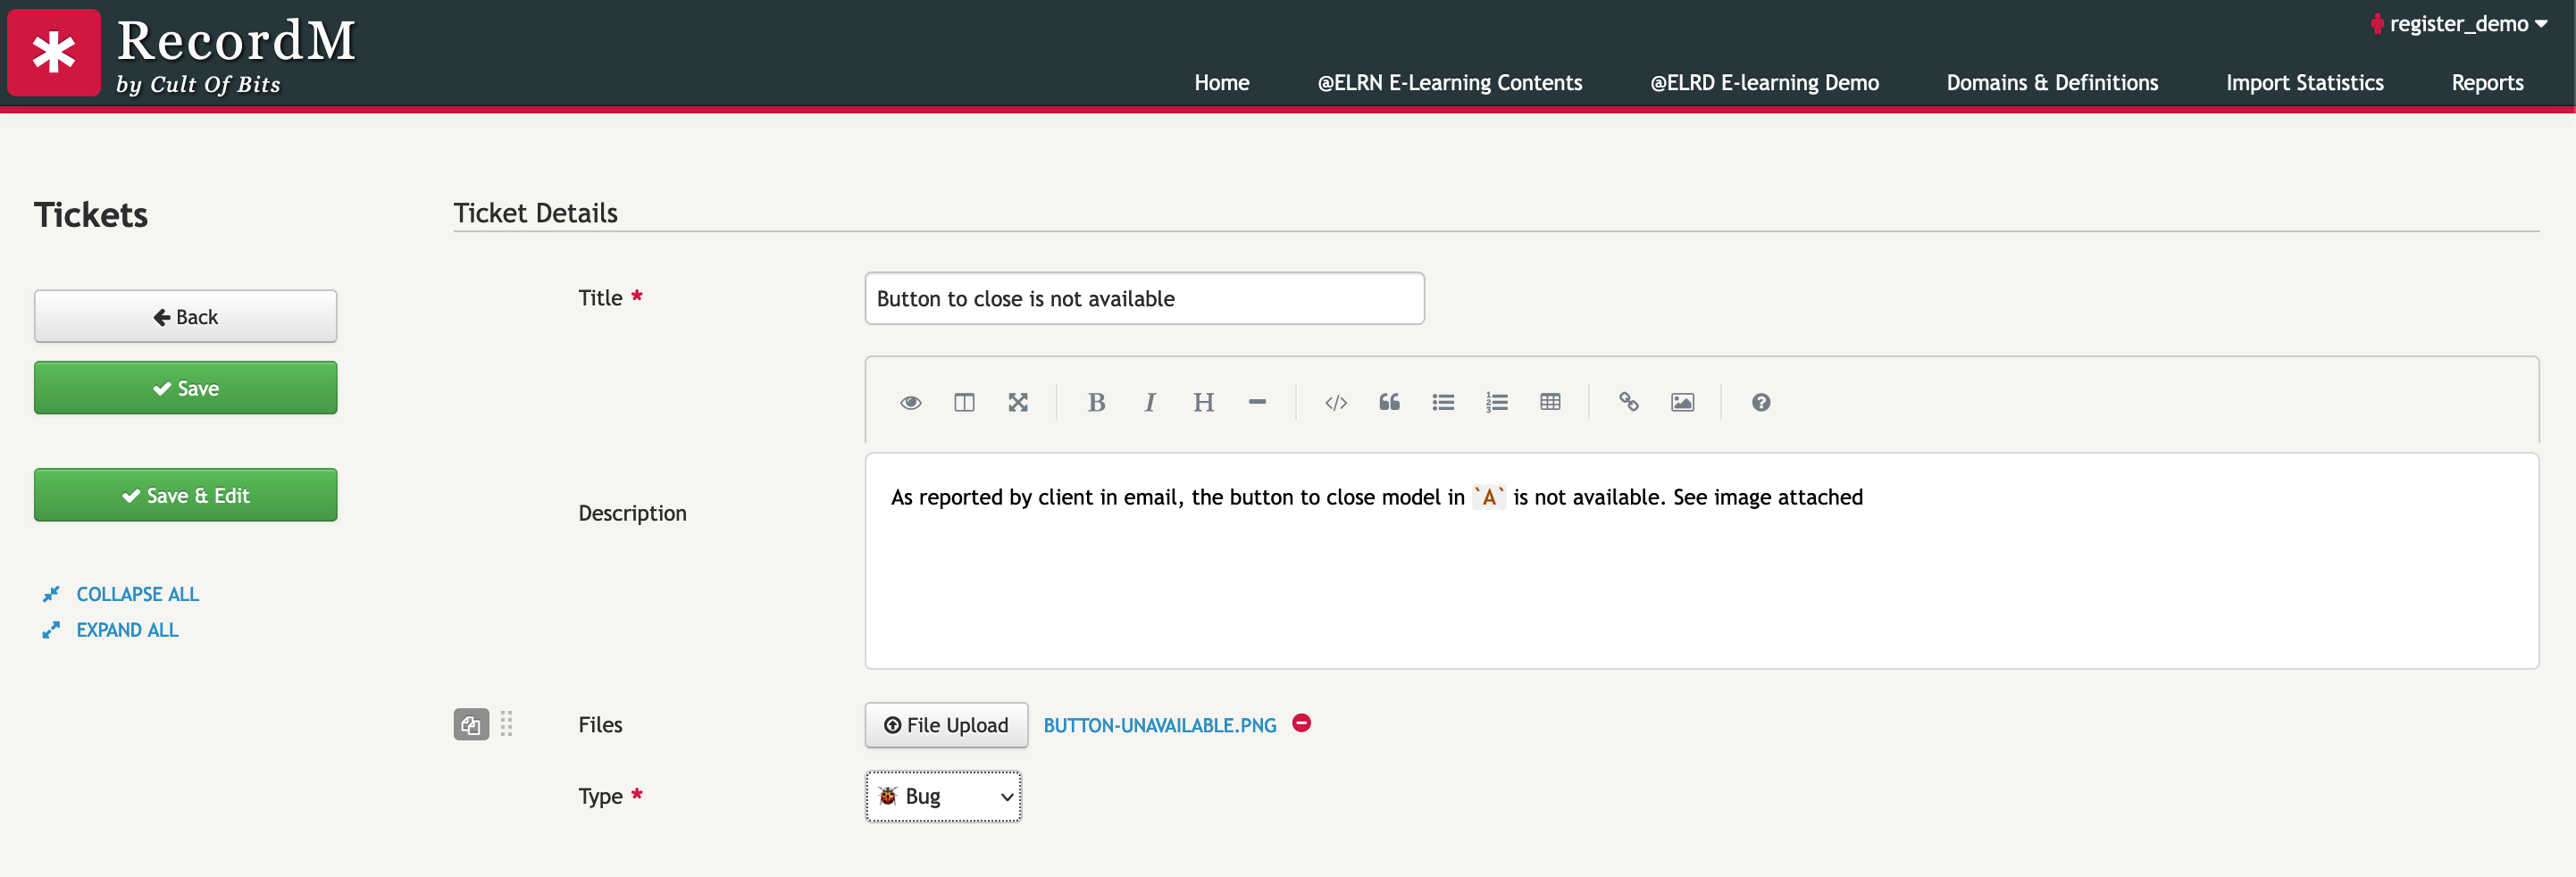Click into the Title input field
Screen dimensions: 2576x877
click(x=1144, y=298)
